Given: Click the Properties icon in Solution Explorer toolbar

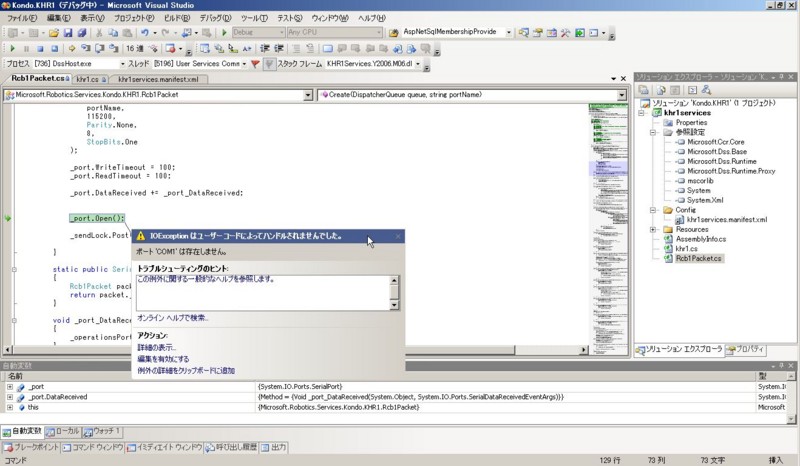Looking at the screenshot, I should pos(644,90).
